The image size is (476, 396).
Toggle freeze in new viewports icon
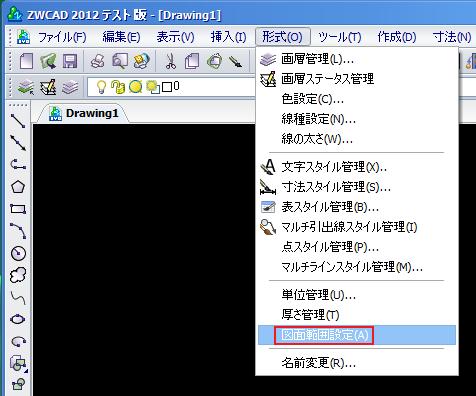pos(153,87)
